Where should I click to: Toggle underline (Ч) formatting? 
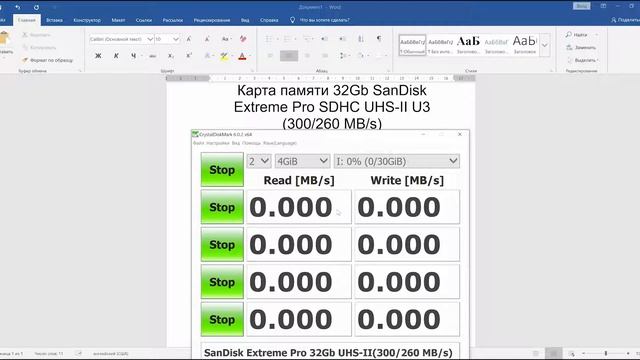133,56
